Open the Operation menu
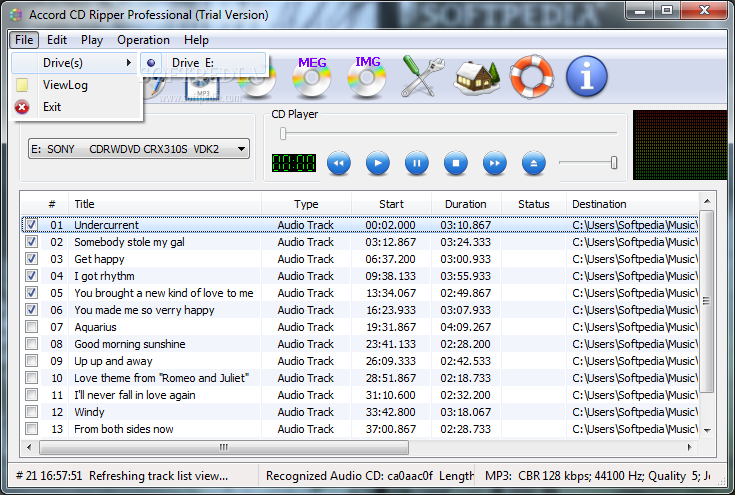This screenshot has width=735, height=495. point(143,40)
